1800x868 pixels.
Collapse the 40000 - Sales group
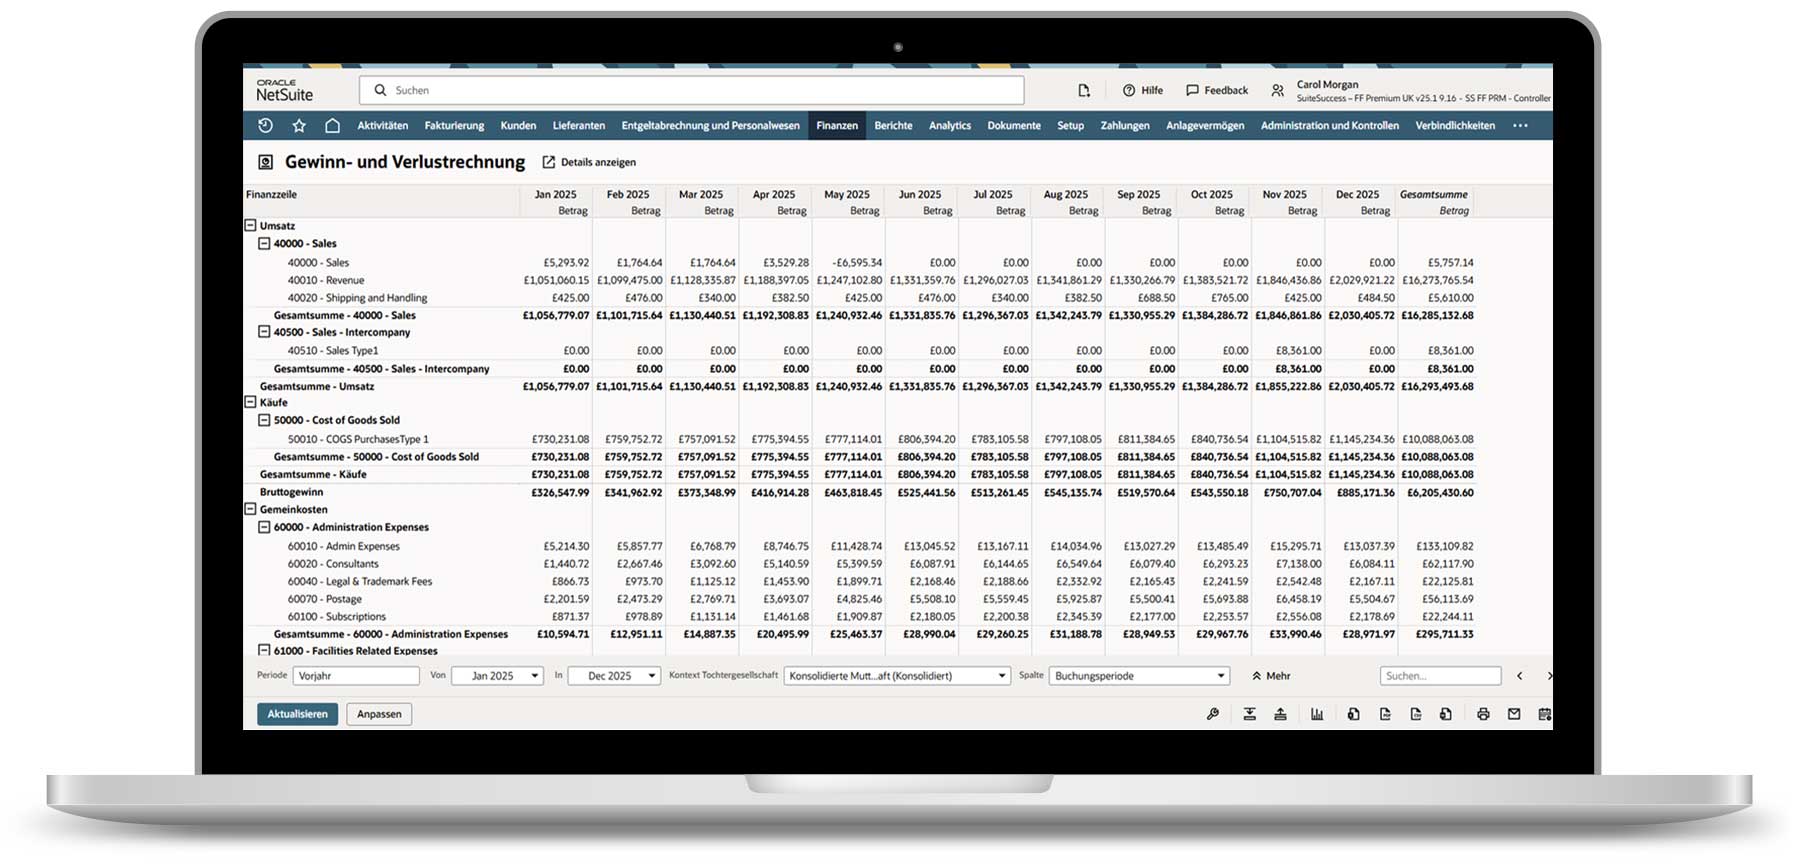(264, 243)
